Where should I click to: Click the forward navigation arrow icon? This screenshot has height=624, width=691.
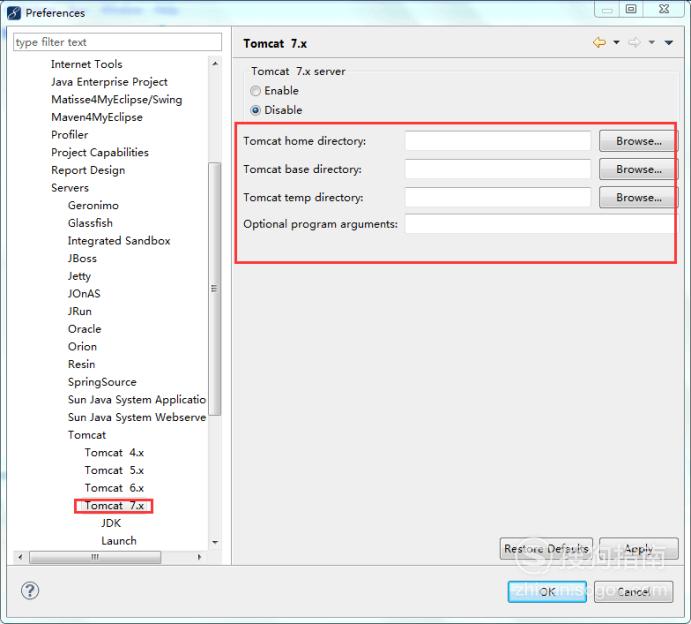[x=635, y=43]
